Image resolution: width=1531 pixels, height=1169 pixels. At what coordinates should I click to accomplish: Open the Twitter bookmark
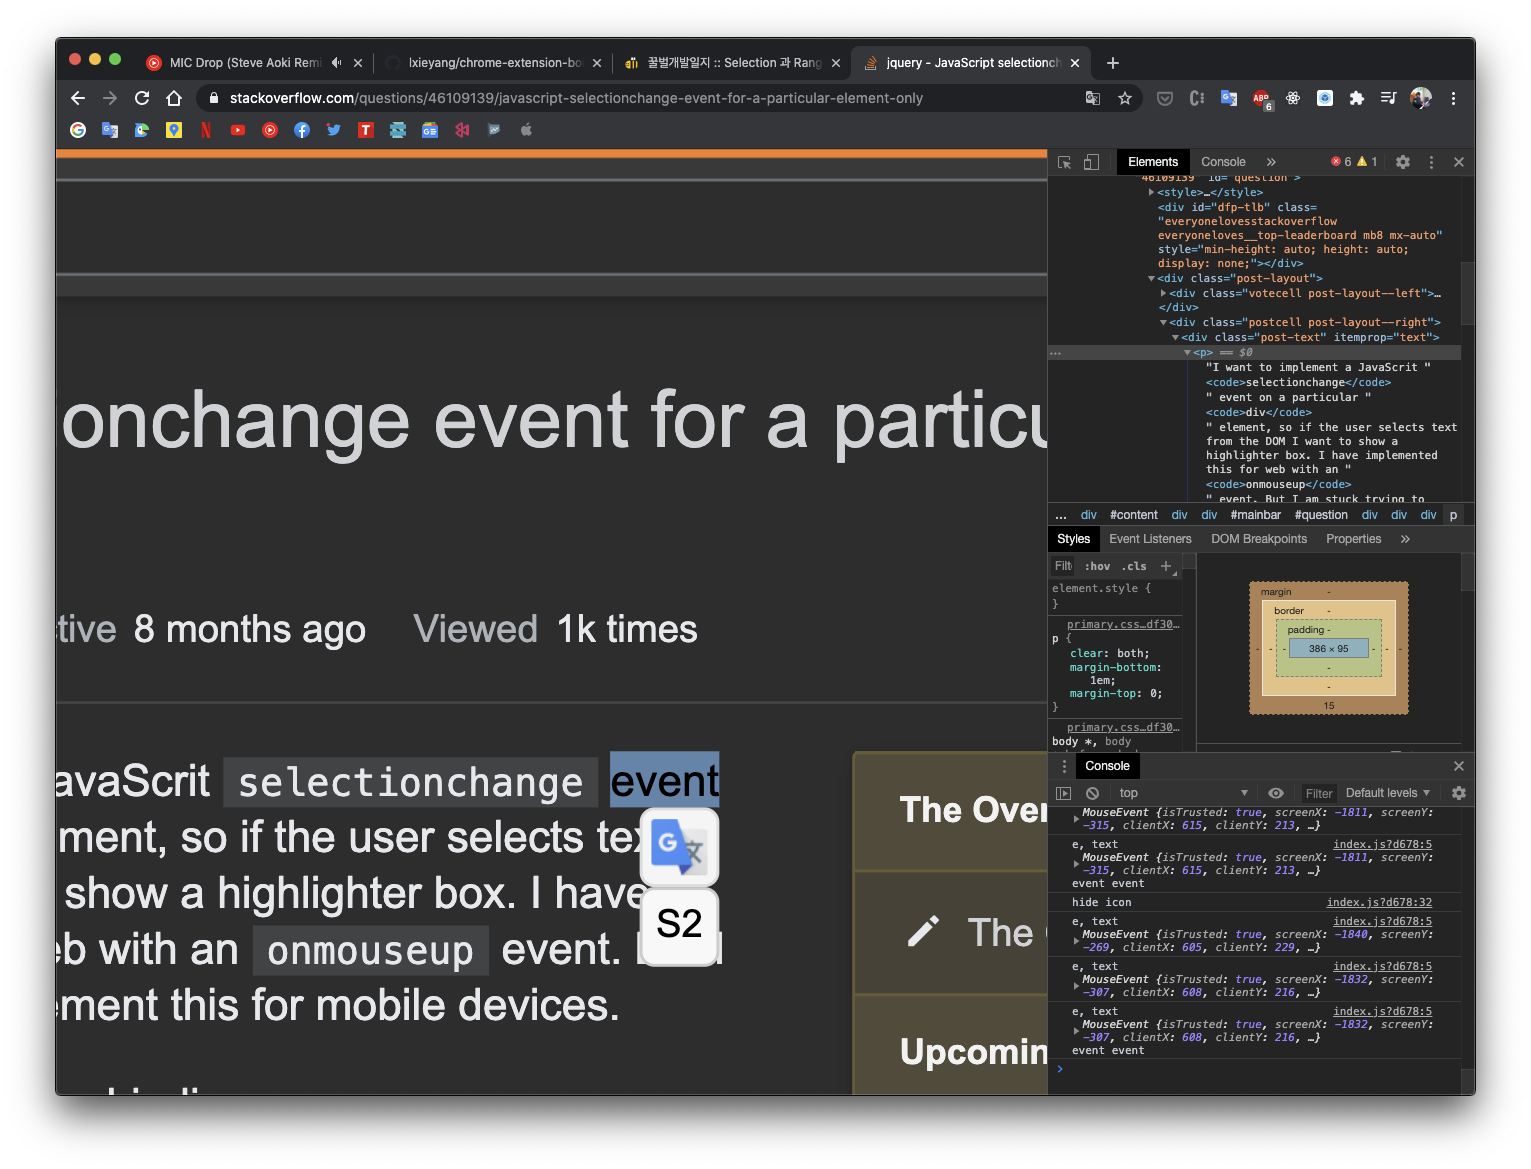click(334, 130)
